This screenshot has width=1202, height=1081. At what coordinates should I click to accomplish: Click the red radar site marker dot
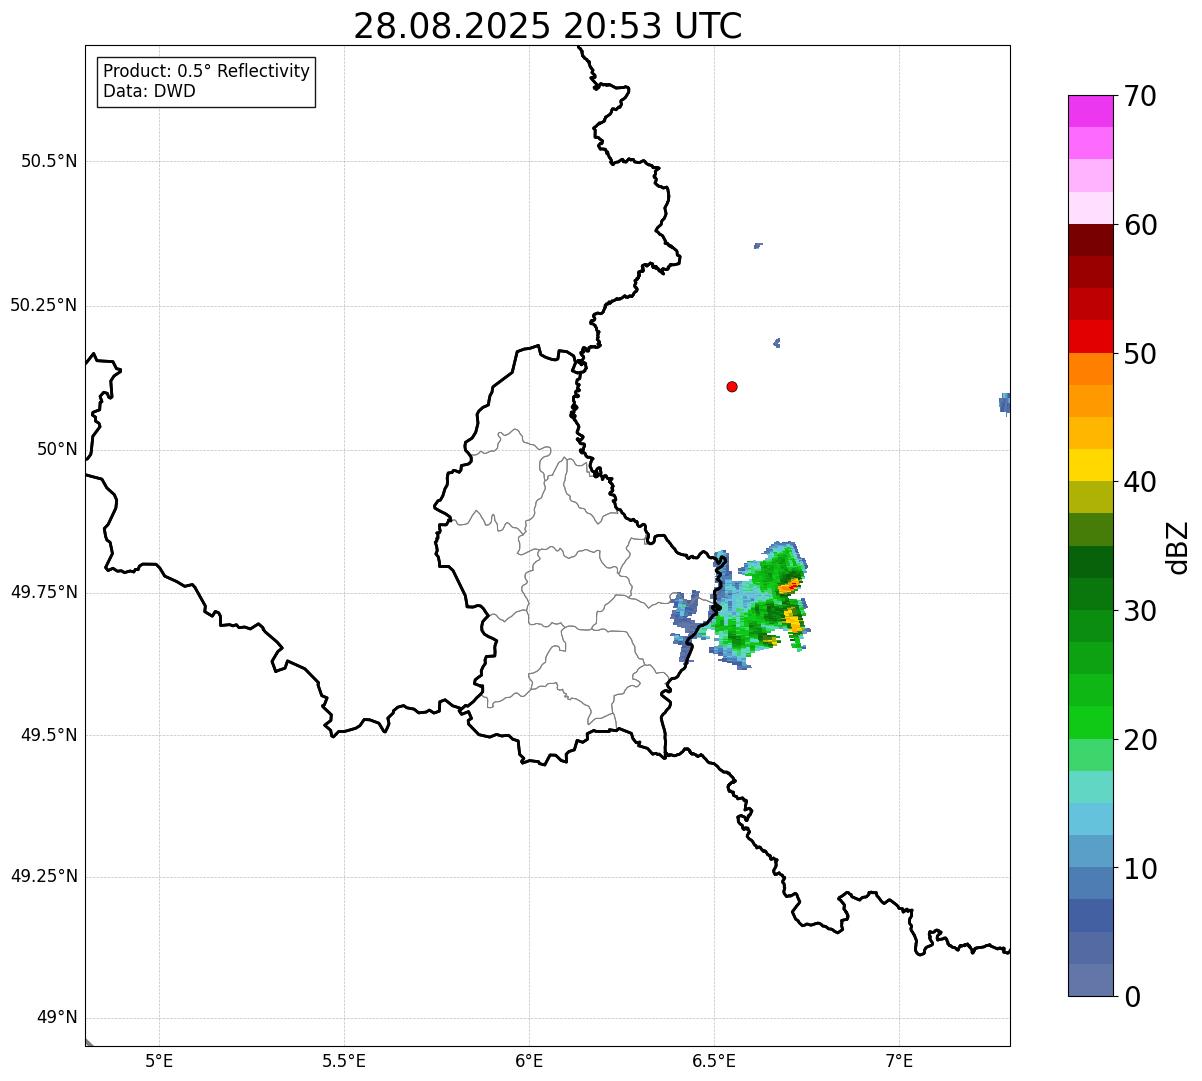(732, 386)
